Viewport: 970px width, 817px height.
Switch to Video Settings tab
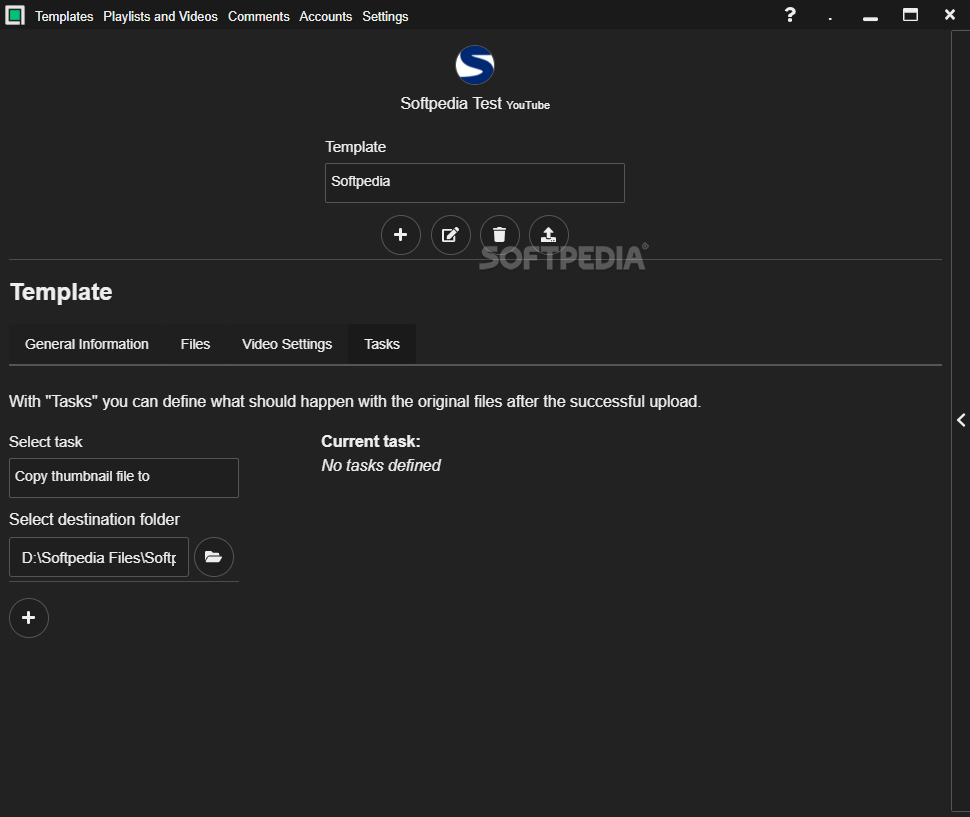point(287,344)
